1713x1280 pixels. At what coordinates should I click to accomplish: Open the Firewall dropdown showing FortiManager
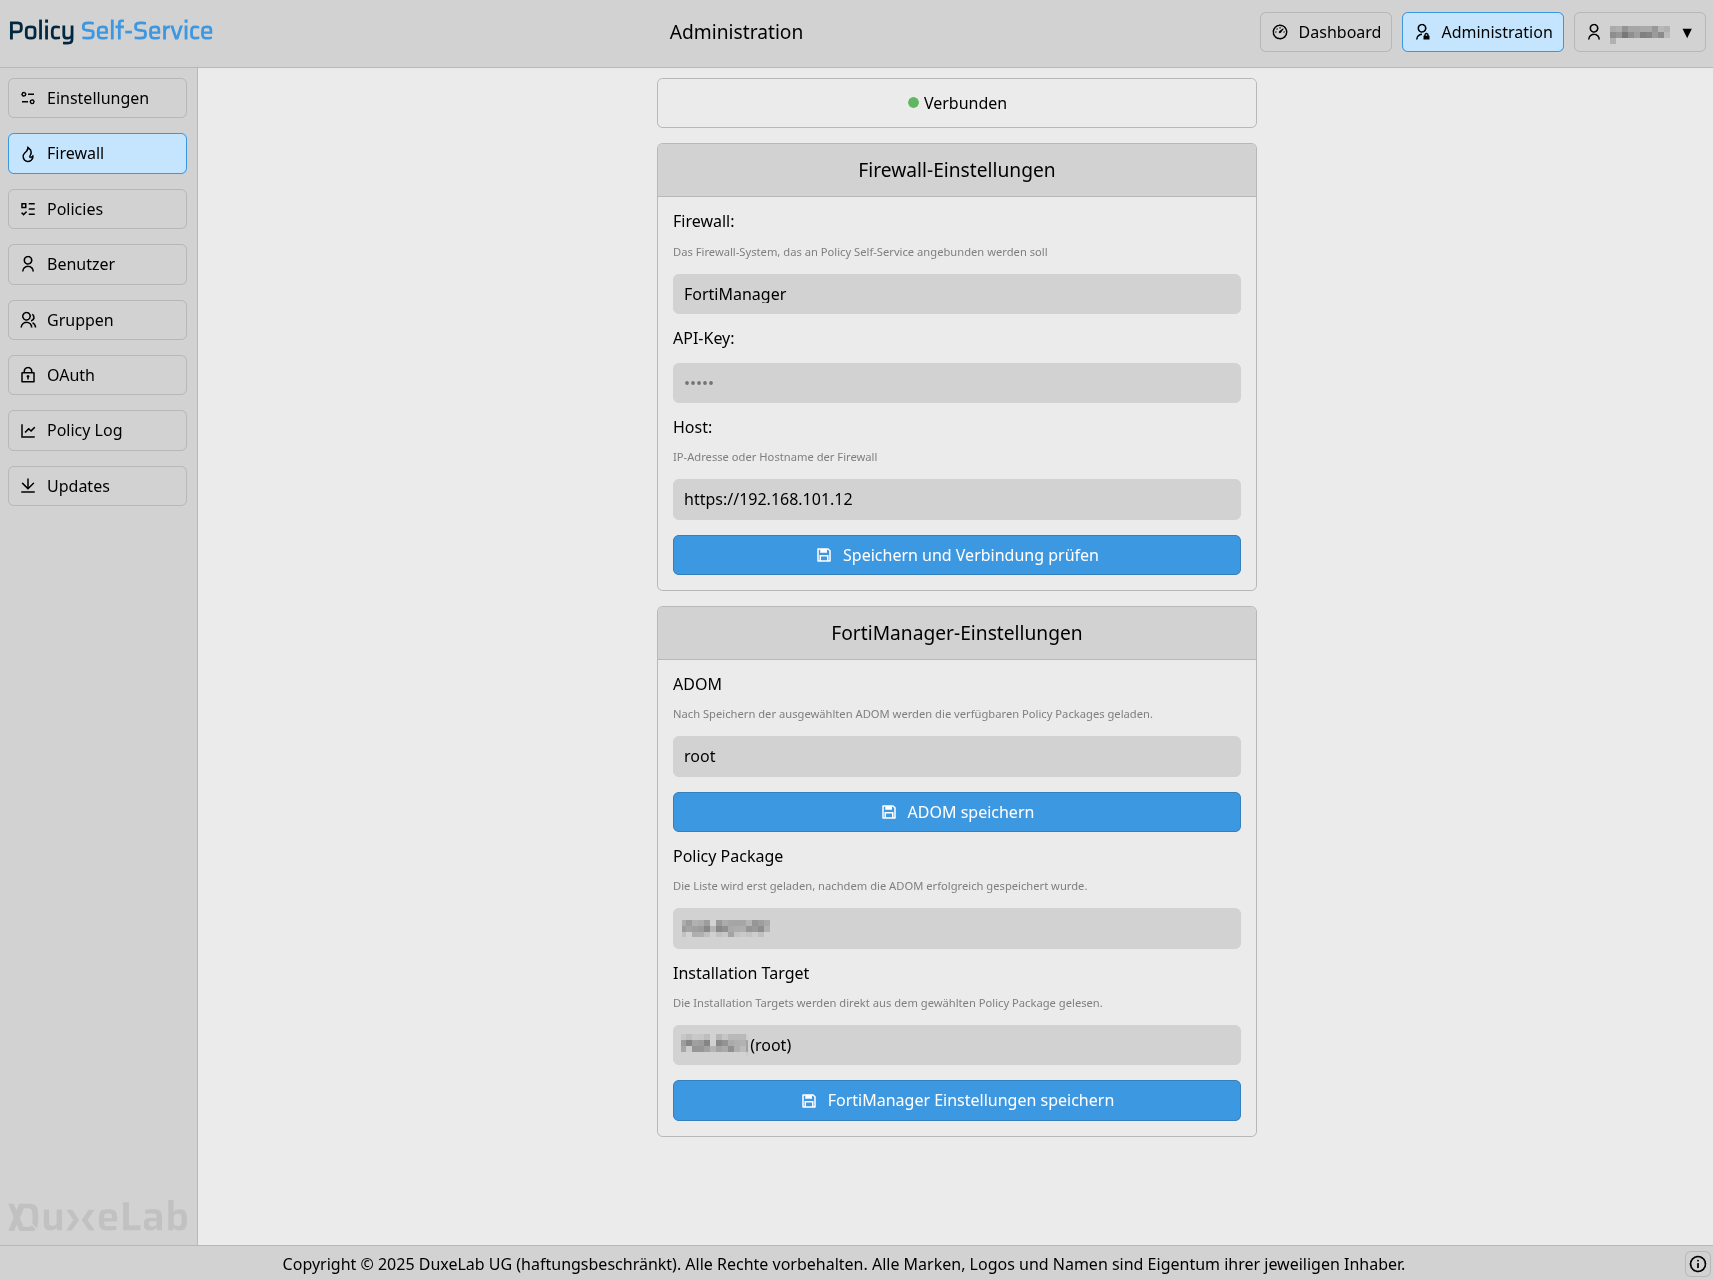(956, 294)
